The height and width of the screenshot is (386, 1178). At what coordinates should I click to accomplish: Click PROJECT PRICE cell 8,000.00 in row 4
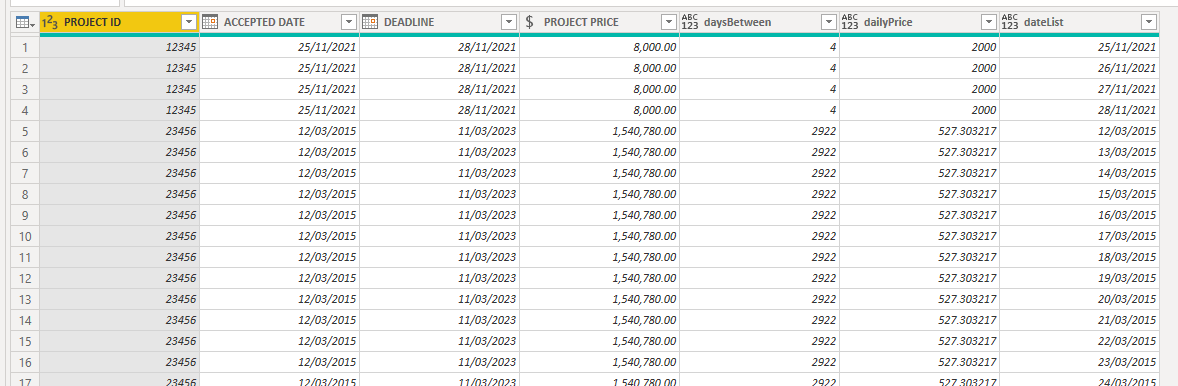click(x=600, y=110)
